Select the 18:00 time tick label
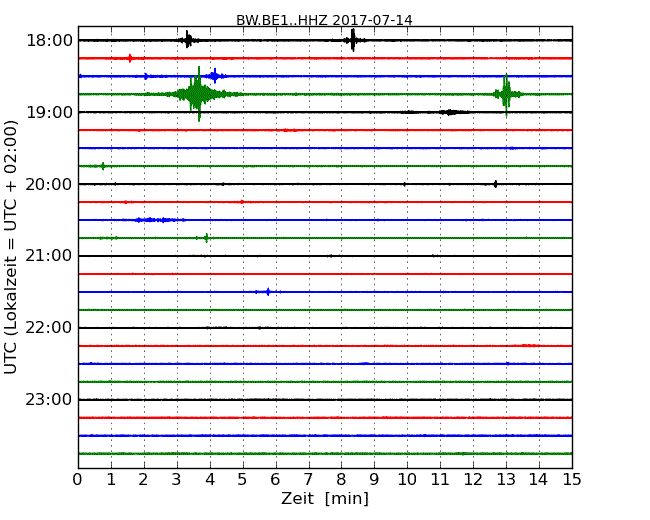This screenshot has height=520, width=650. (49, 41)
